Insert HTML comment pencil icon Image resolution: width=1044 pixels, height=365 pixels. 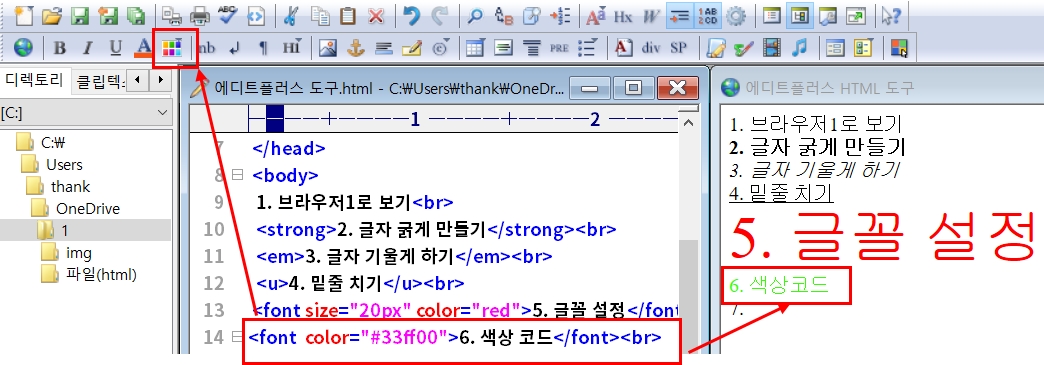pyautogui.click(x=411, y=47)
